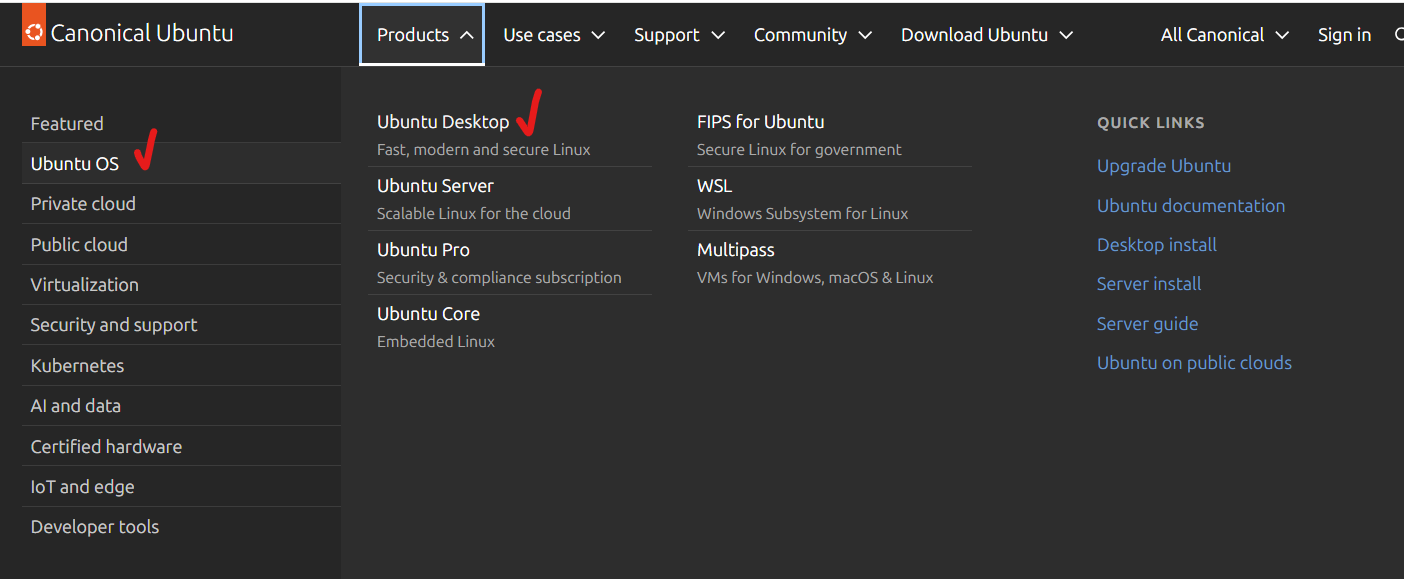Click the Ubuntu documentation quick link

[1191, 206]
